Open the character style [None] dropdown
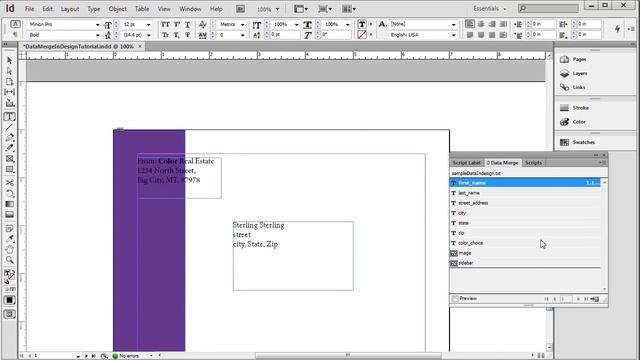640x360 pixels. tap(453, 24)
